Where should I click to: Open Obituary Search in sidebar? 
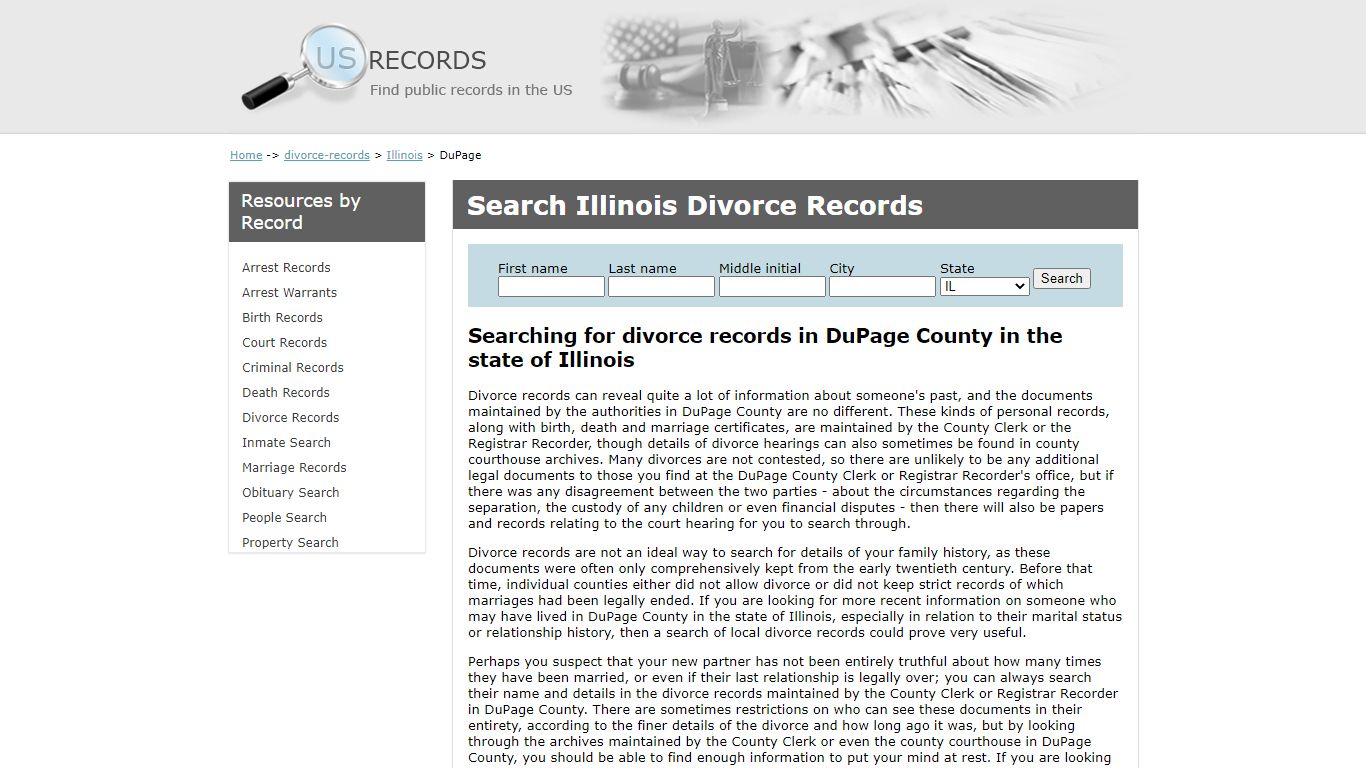(290, 492)
